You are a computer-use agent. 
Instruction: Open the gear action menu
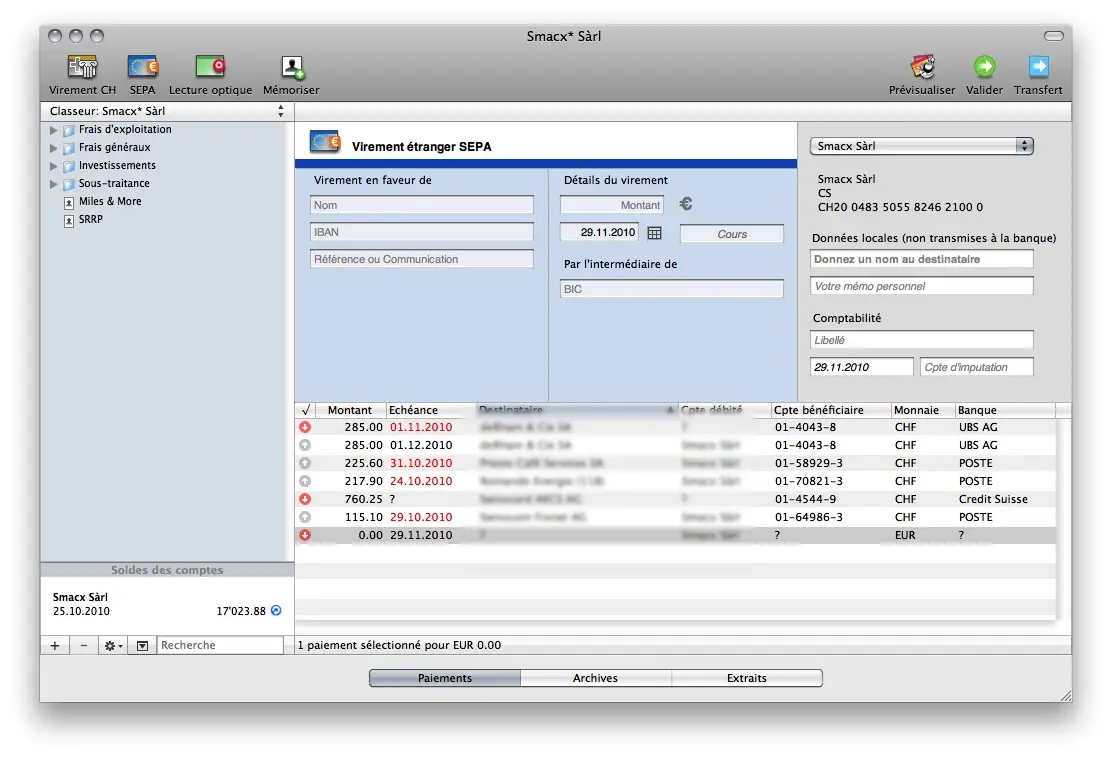113,646
